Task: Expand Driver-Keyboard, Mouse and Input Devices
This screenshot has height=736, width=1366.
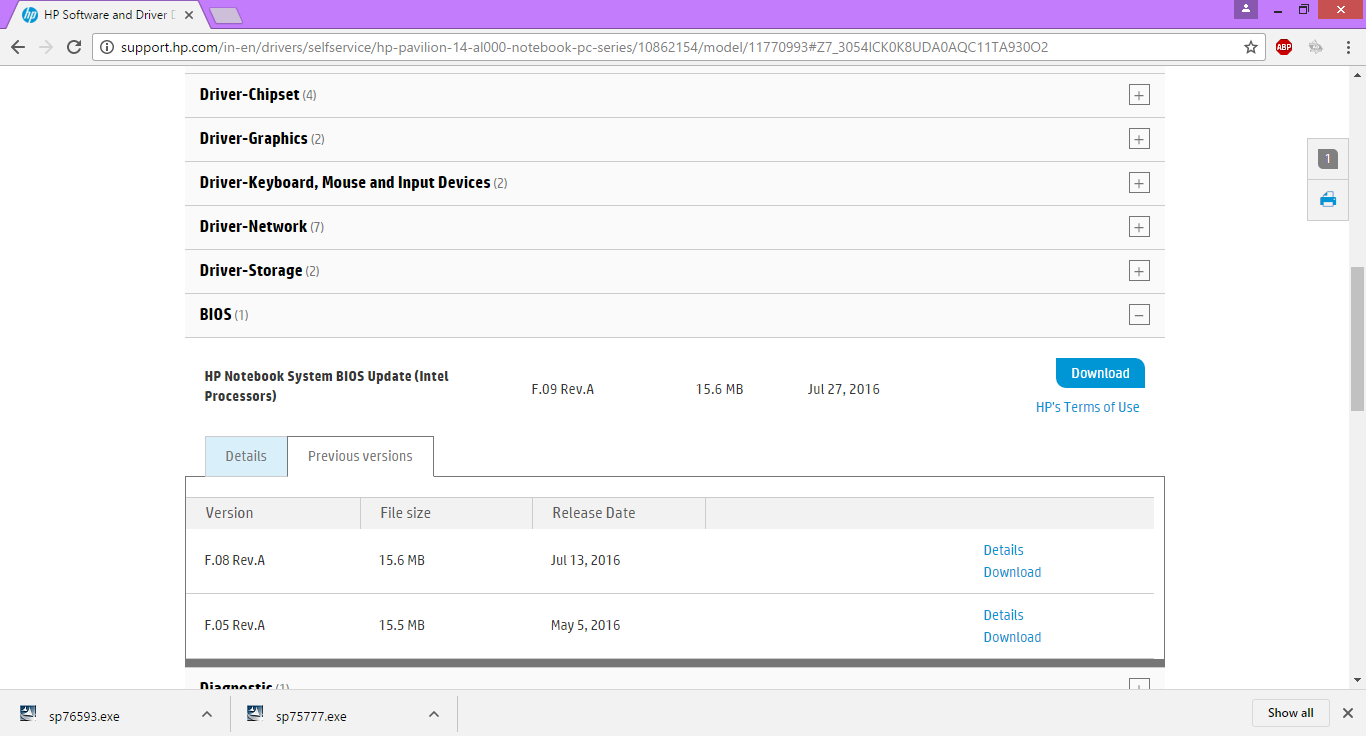Action: pos(1139,183)
